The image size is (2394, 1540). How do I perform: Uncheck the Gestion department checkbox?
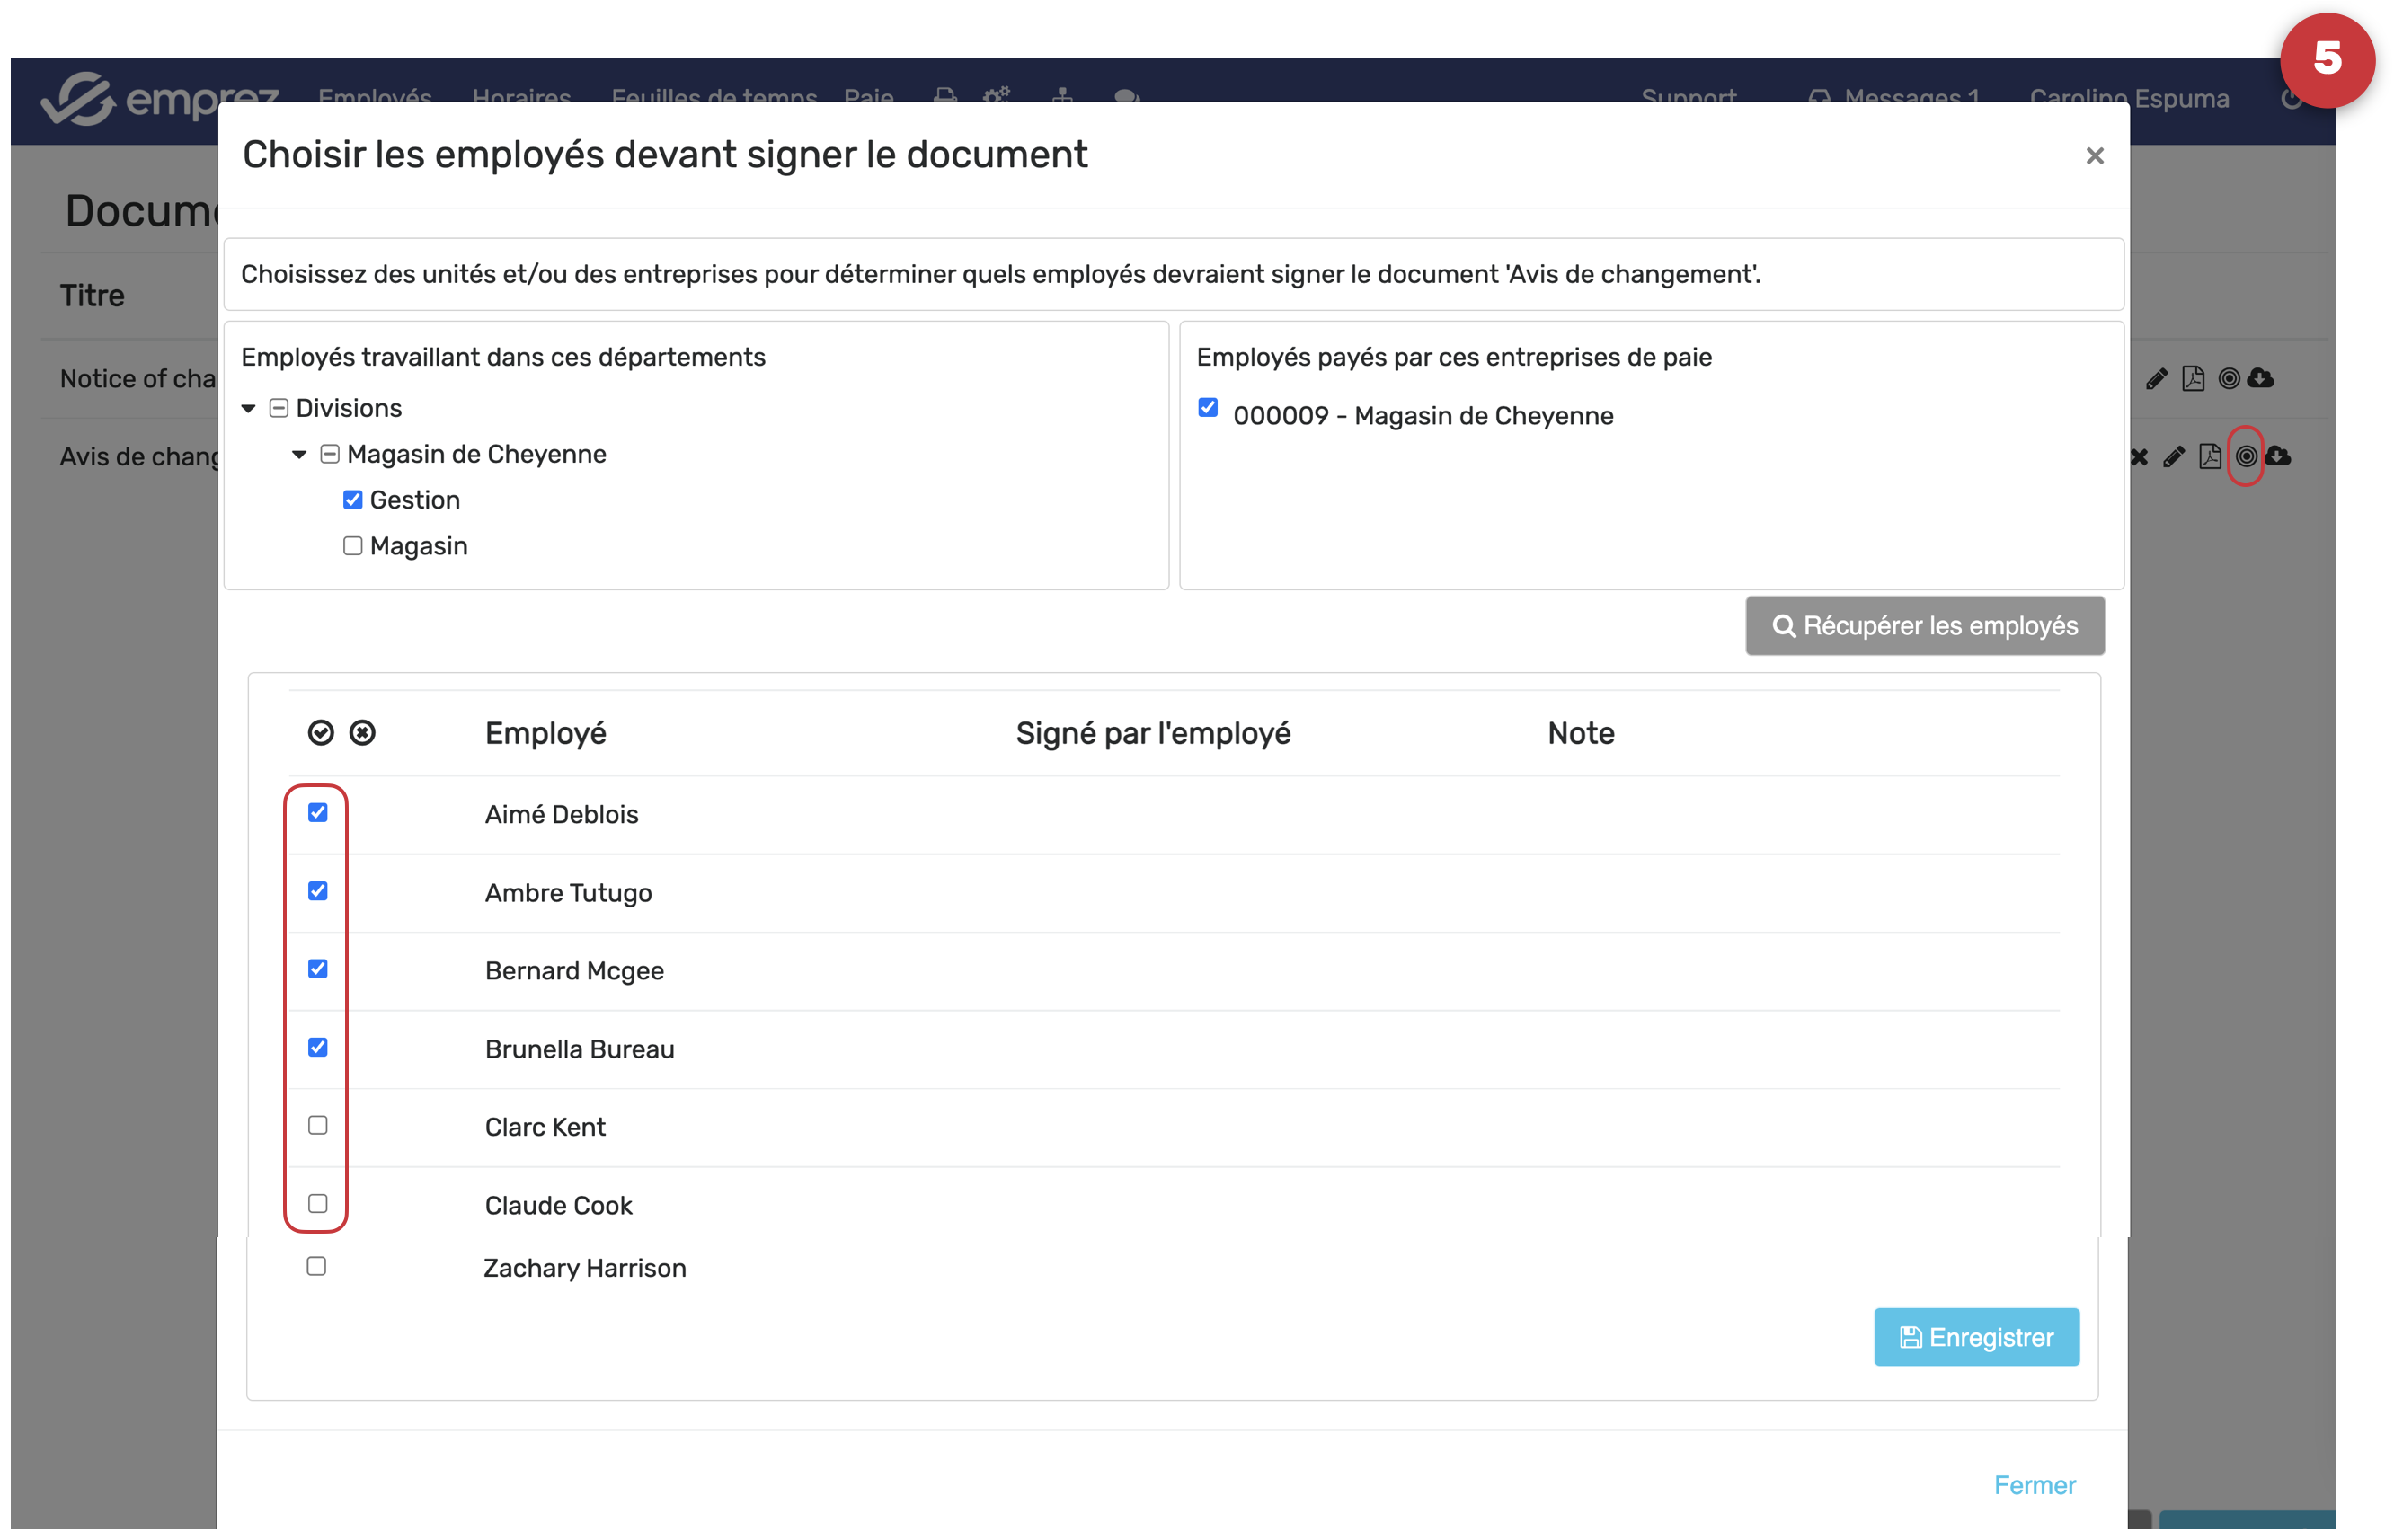(x=352, y=500)
